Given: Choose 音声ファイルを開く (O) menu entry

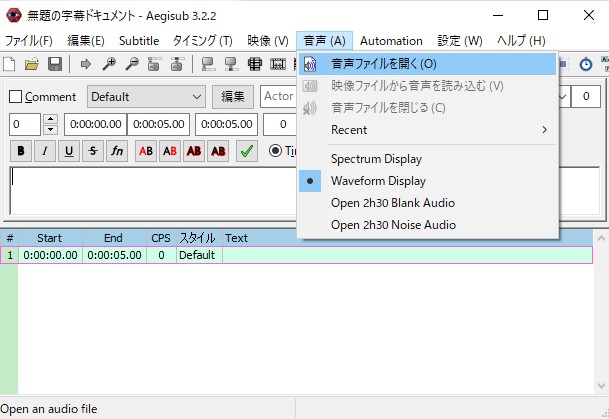Looking at the screenshot, I should point(428,64).
